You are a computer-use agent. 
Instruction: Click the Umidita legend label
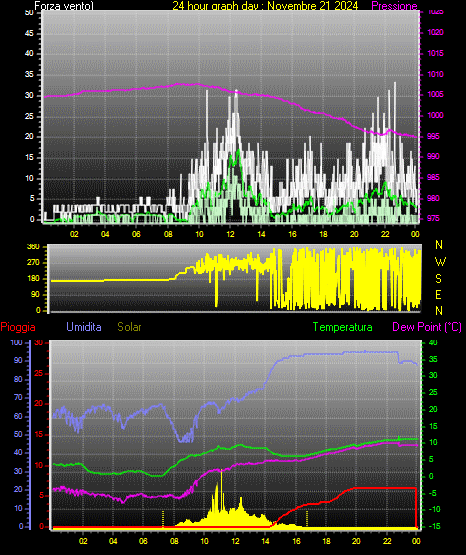pyautogui.click(x=84, y=327)
